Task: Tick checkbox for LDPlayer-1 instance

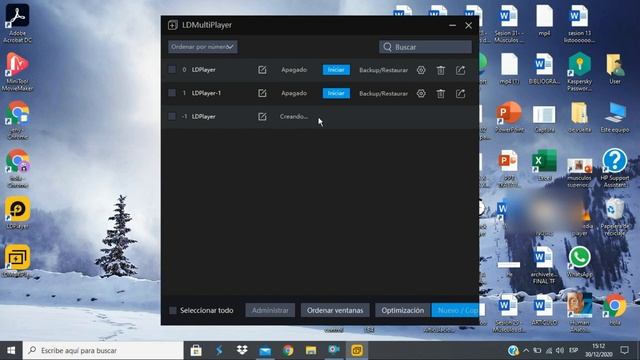Action: point(172,93)
